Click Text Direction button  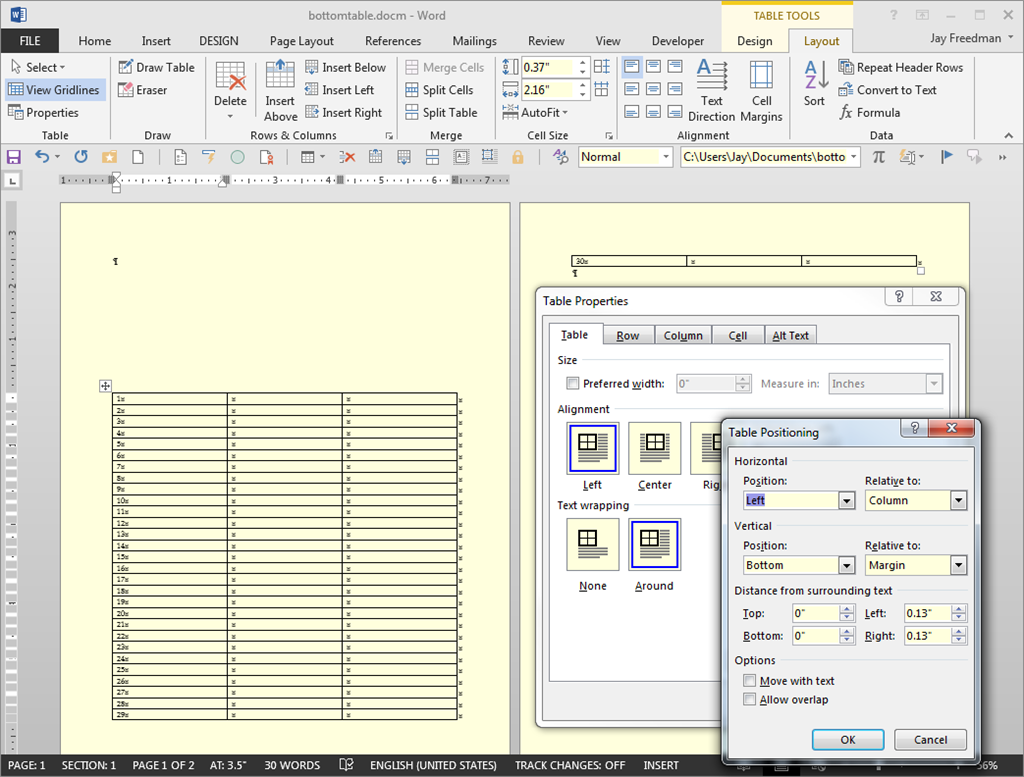coord(712,91)
